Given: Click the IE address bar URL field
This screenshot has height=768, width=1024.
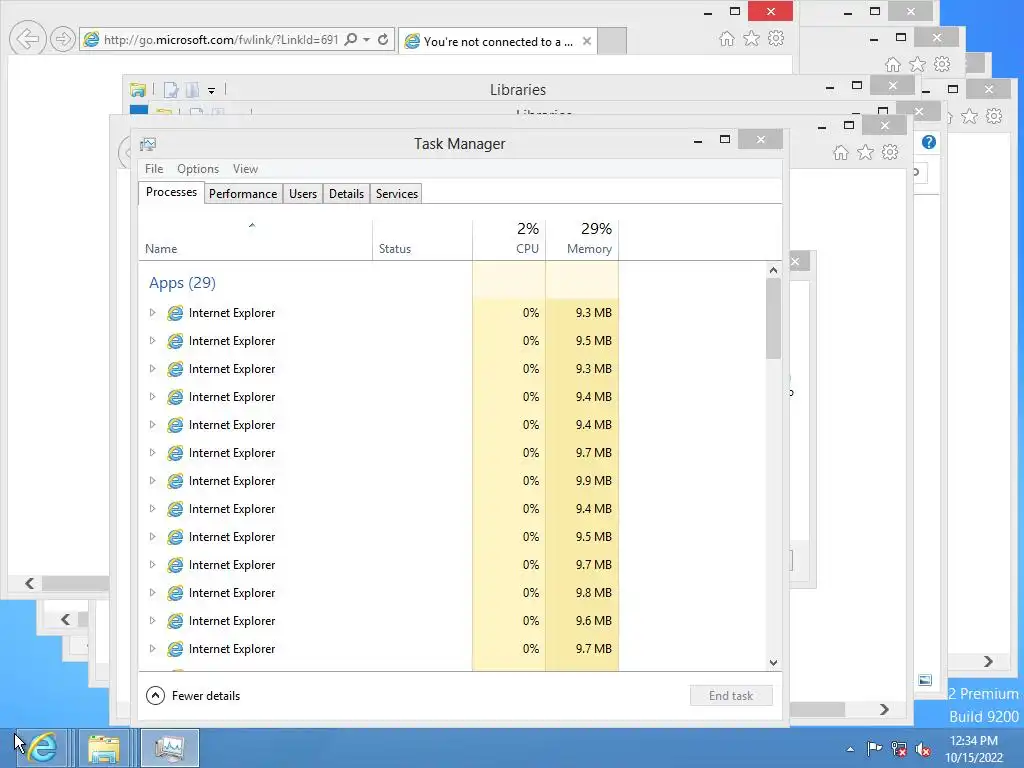Looking at the screenshot, I should (221, 40).
